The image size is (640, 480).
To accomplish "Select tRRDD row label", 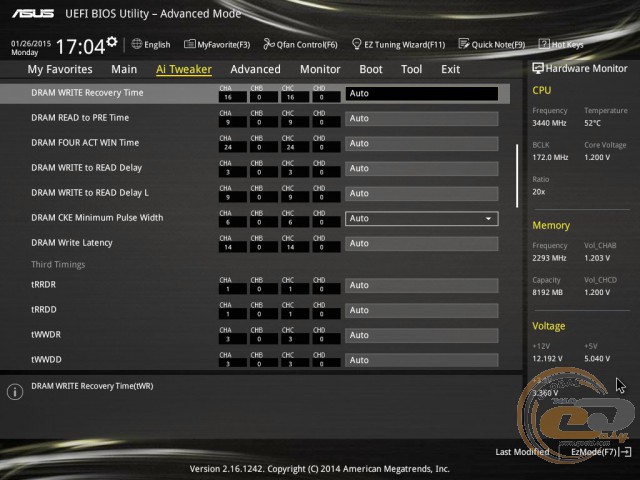I will click(x=44, y=310).
